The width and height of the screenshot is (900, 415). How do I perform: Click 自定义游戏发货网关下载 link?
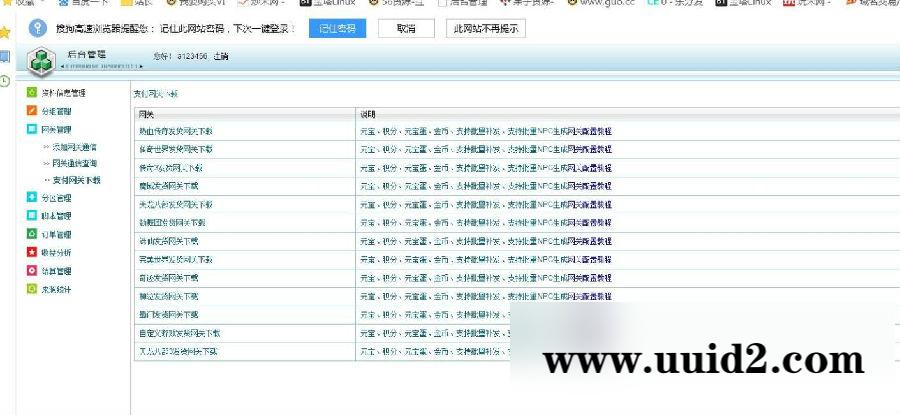pos(180,333)
